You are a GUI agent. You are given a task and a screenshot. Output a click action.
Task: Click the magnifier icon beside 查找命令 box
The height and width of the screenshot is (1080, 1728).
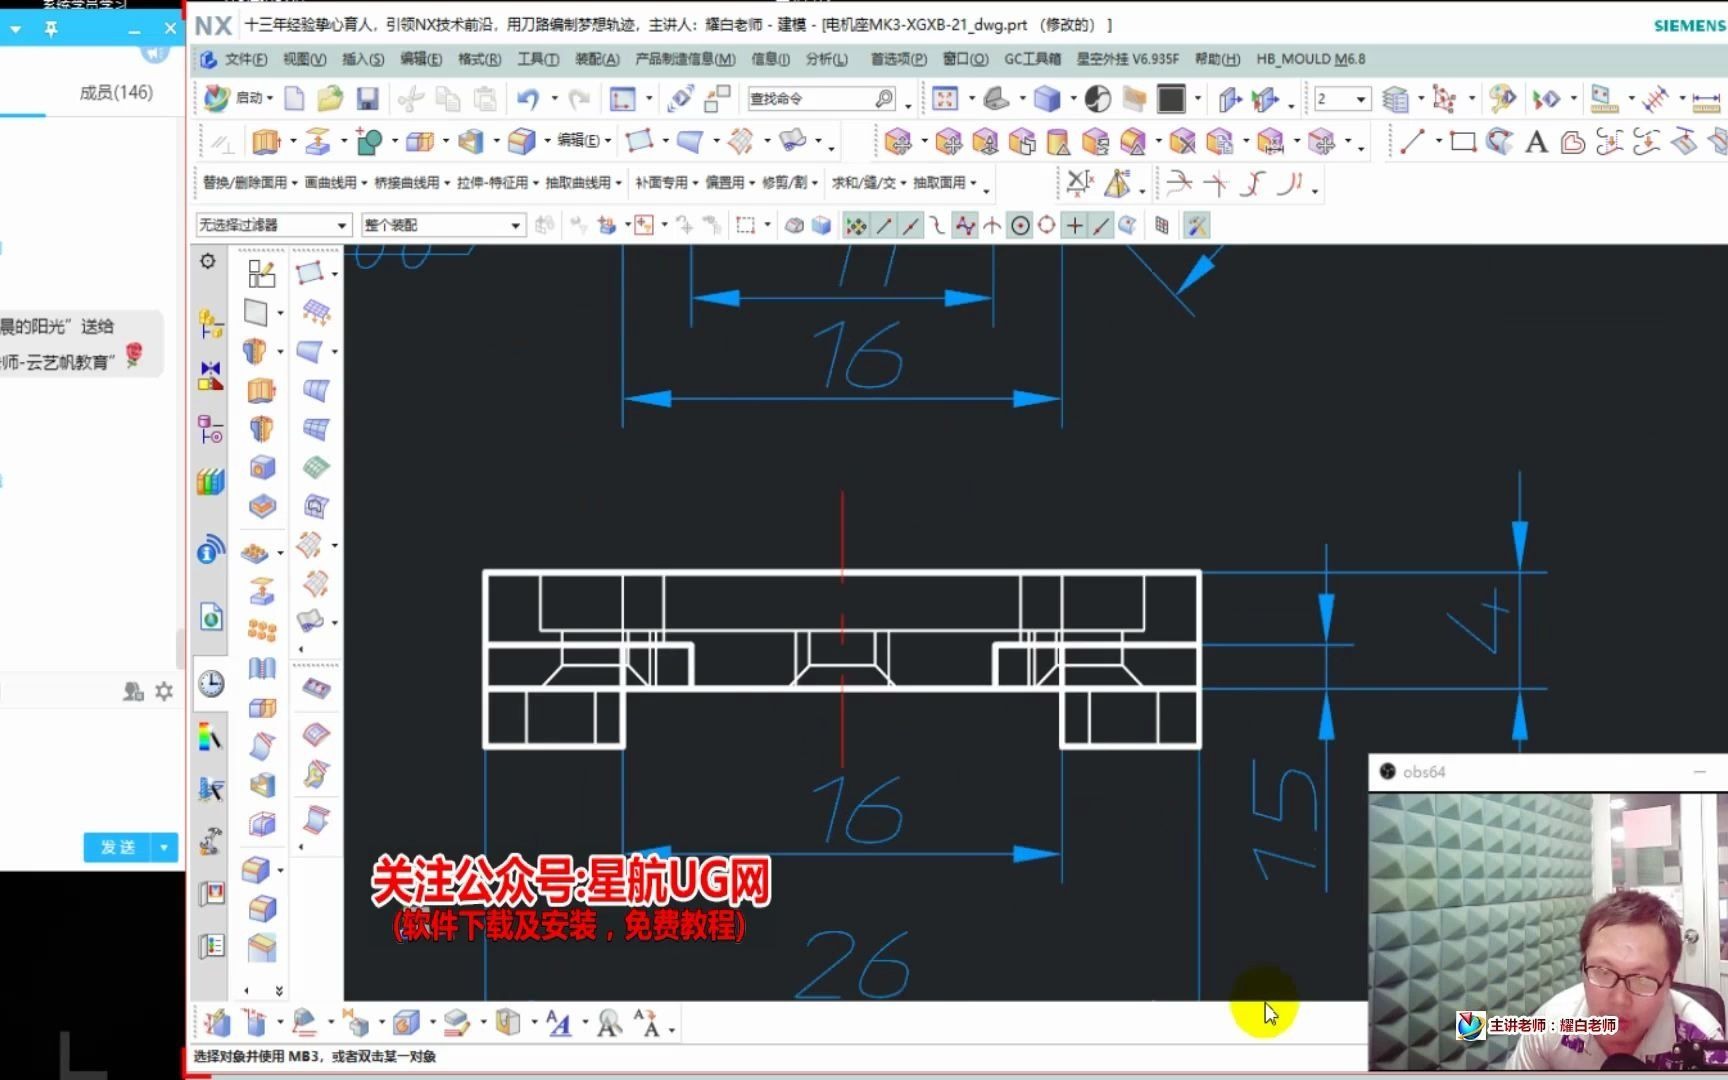(x=883, y=98)
